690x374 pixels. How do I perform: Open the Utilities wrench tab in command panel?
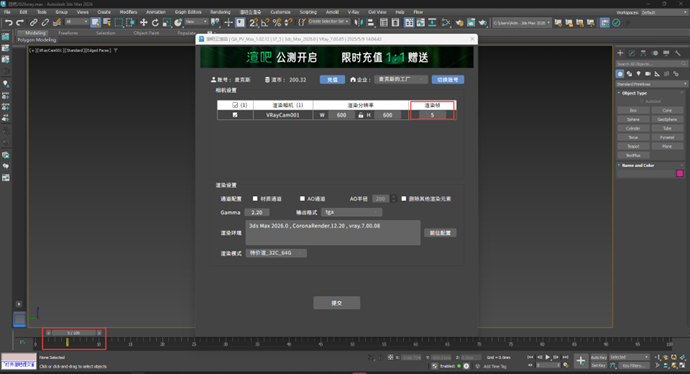coord(678,53)
